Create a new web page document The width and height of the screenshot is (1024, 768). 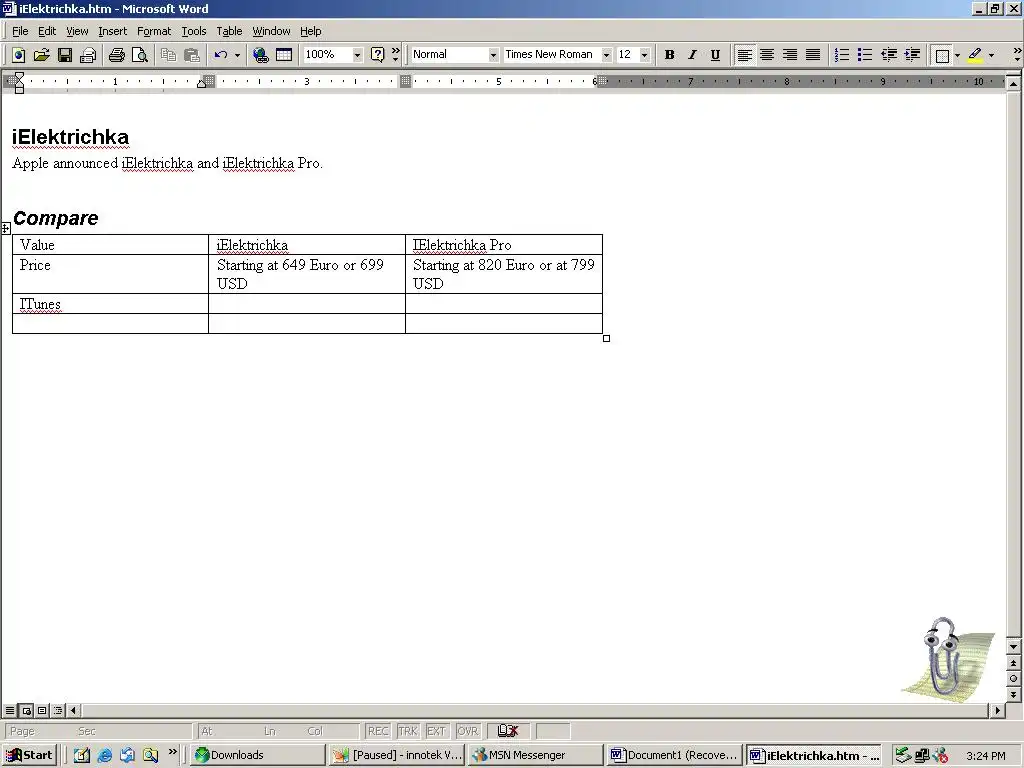click(x=18, y=55)
